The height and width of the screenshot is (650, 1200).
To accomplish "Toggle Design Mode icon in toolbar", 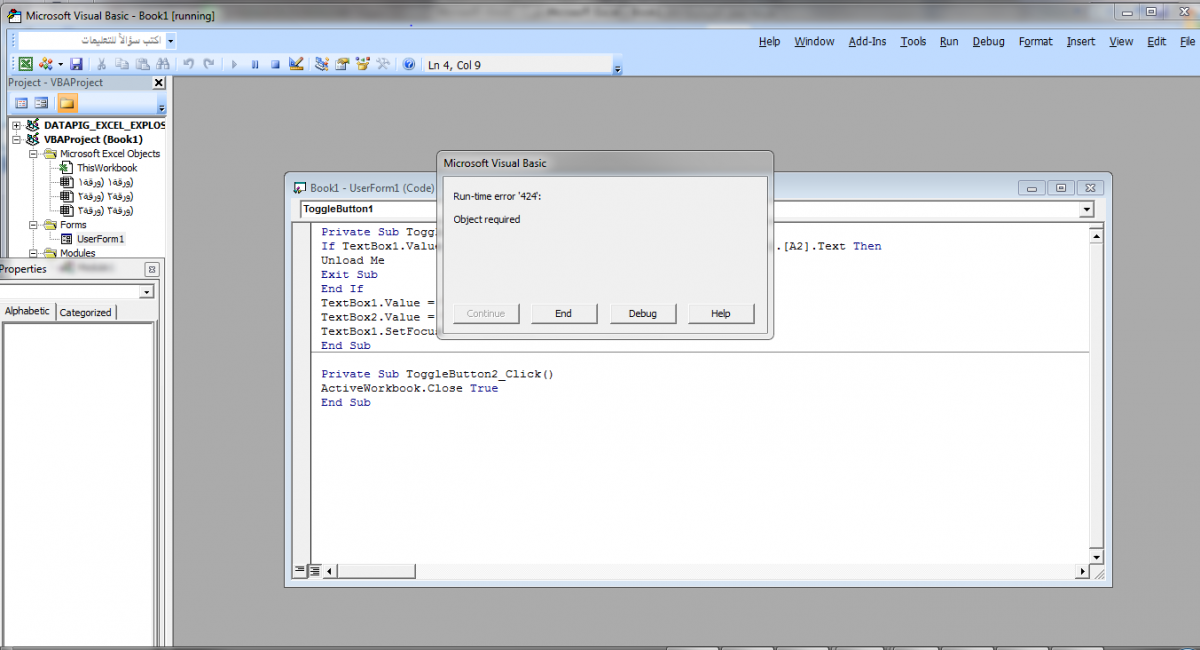I will coord(296,64).
